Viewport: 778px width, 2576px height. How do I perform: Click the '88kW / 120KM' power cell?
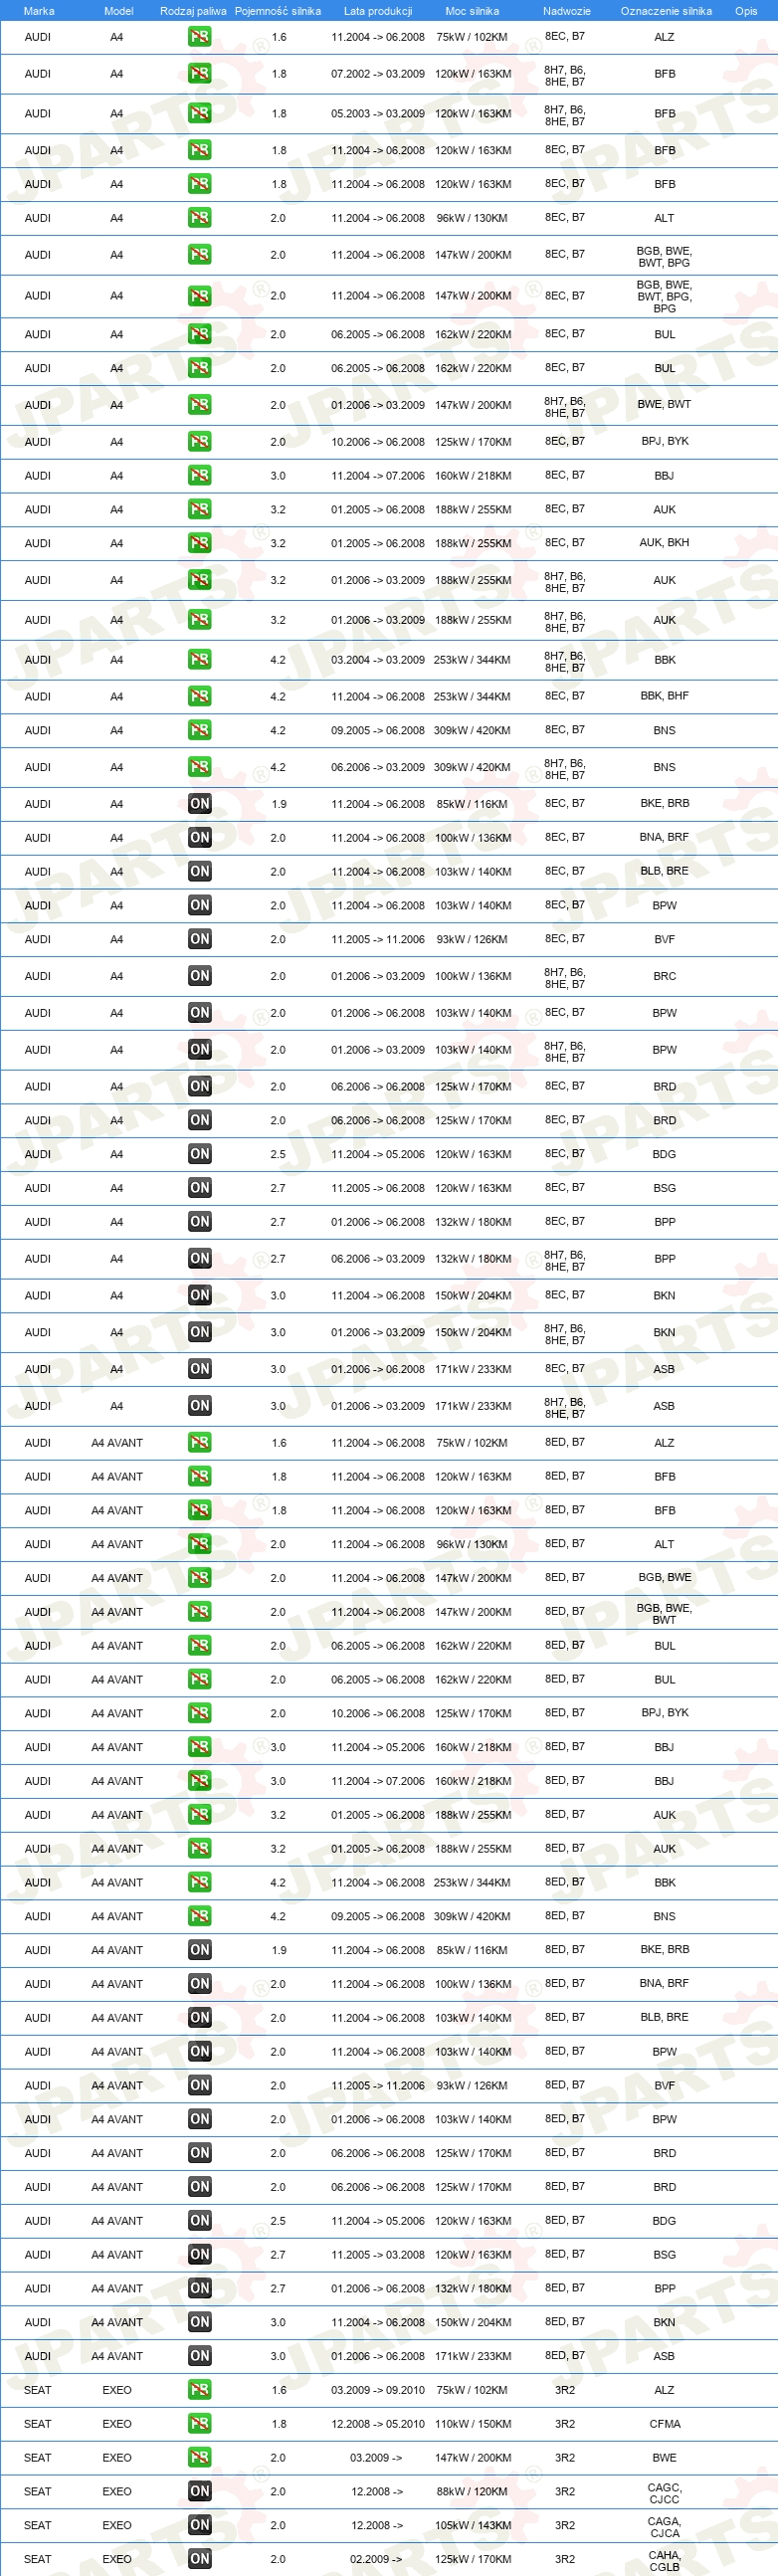(x=472, y=2491)
